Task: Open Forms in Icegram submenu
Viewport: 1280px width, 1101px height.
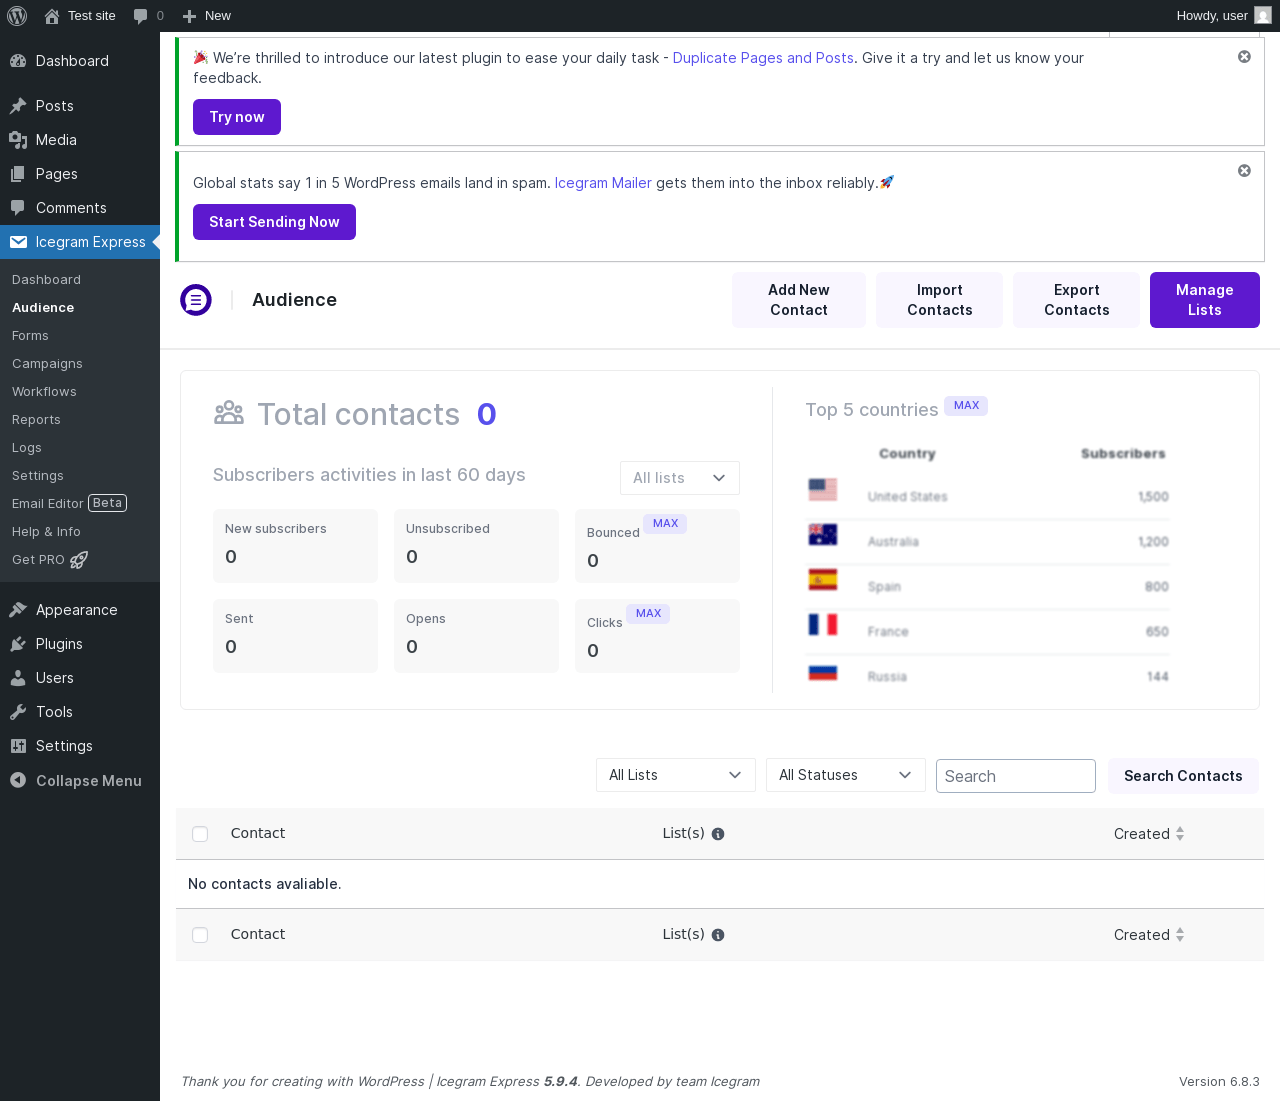Action: pyautogui.click(x=30, y=336)
